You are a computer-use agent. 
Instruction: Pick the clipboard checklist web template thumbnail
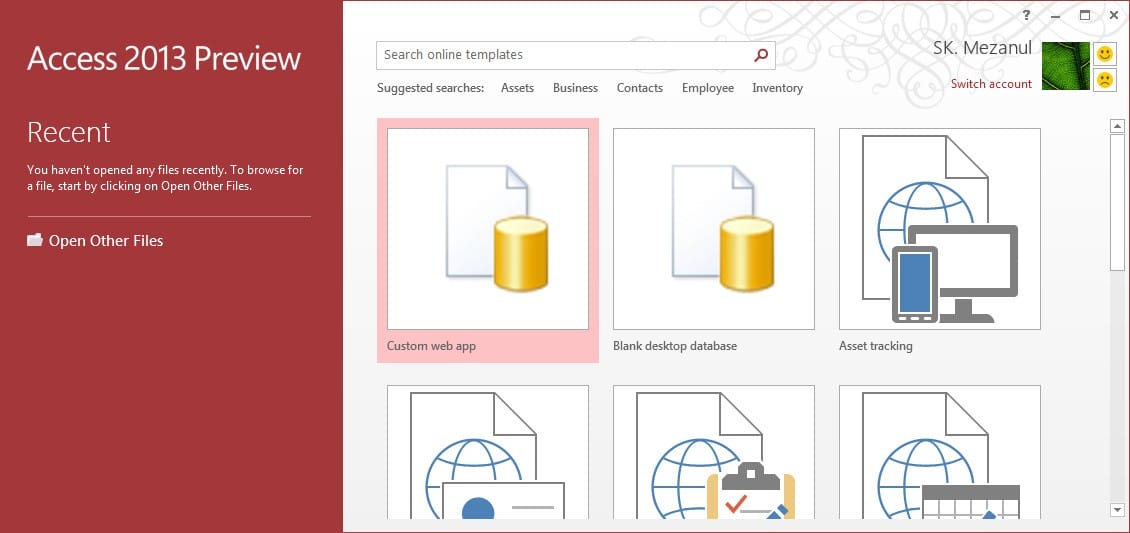click(x=713, y=452)
